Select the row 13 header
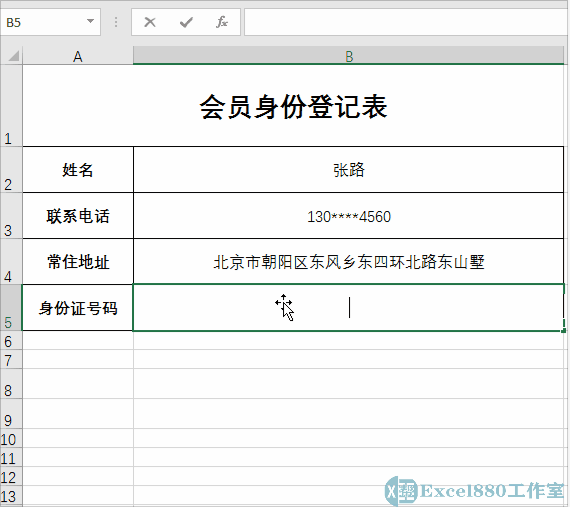 tap(11, 495)
